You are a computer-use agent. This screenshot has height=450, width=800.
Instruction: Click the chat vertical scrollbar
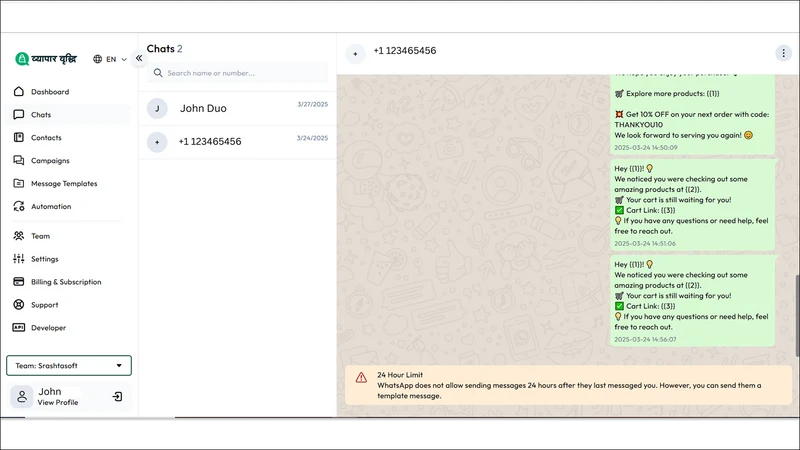797,316
